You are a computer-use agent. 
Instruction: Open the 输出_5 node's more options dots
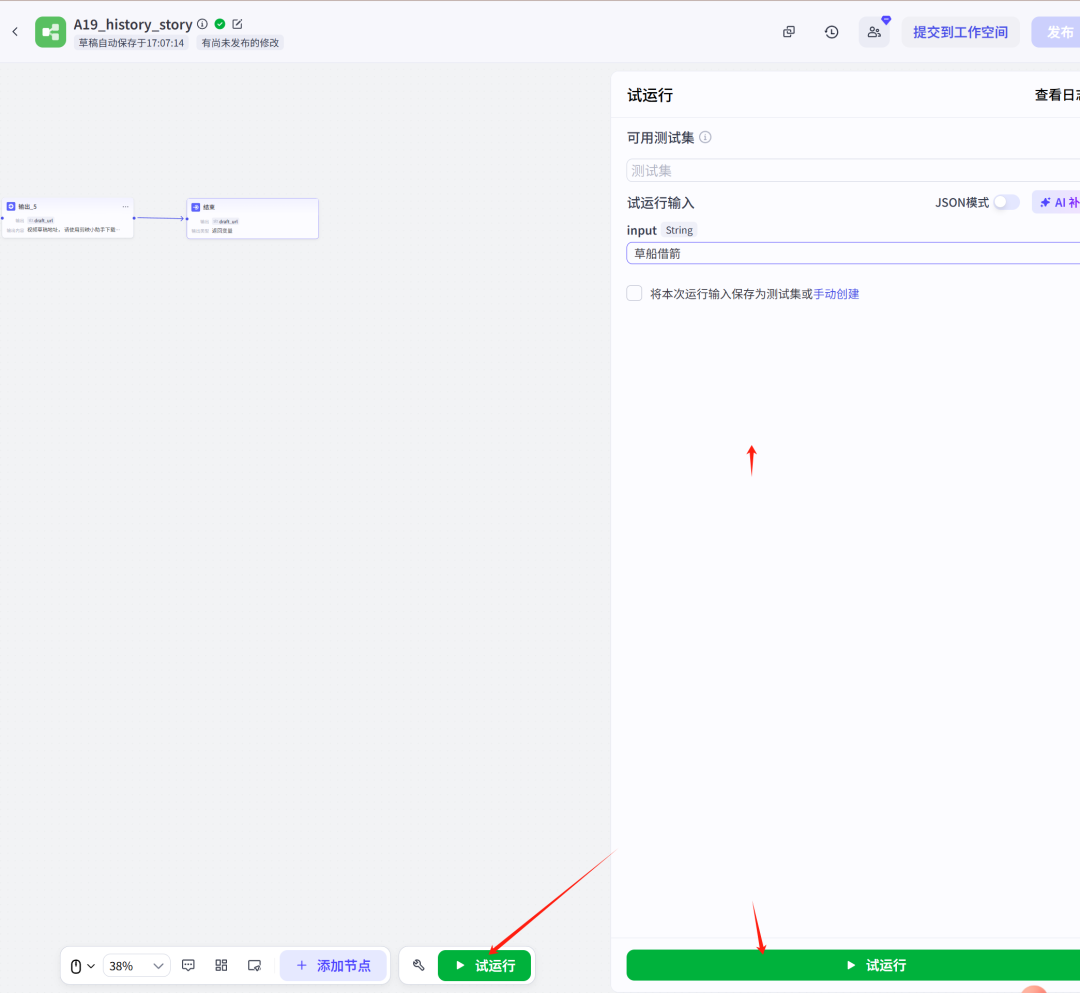tap(125, 207)
